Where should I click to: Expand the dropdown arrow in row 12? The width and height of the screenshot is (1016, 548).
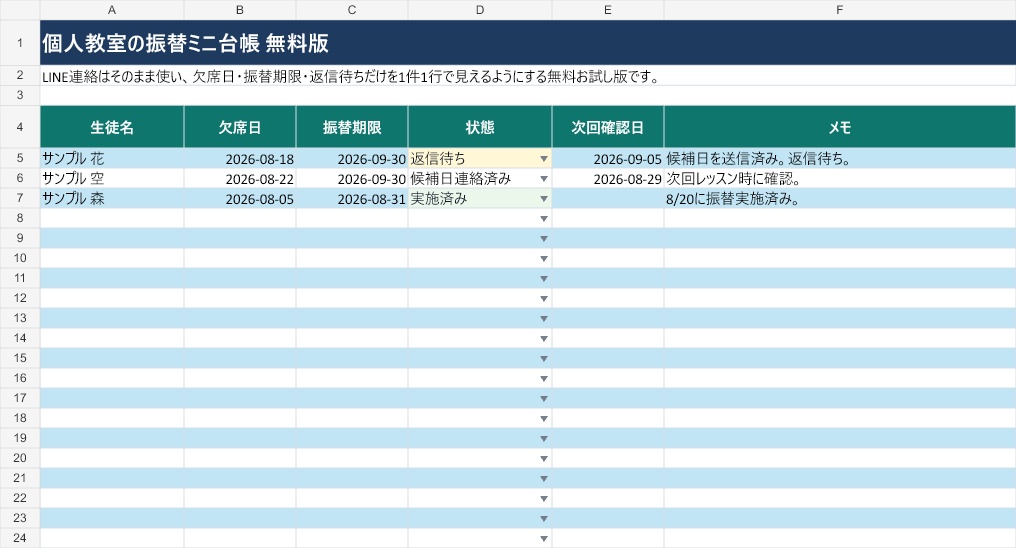click(x=544, y=299)
